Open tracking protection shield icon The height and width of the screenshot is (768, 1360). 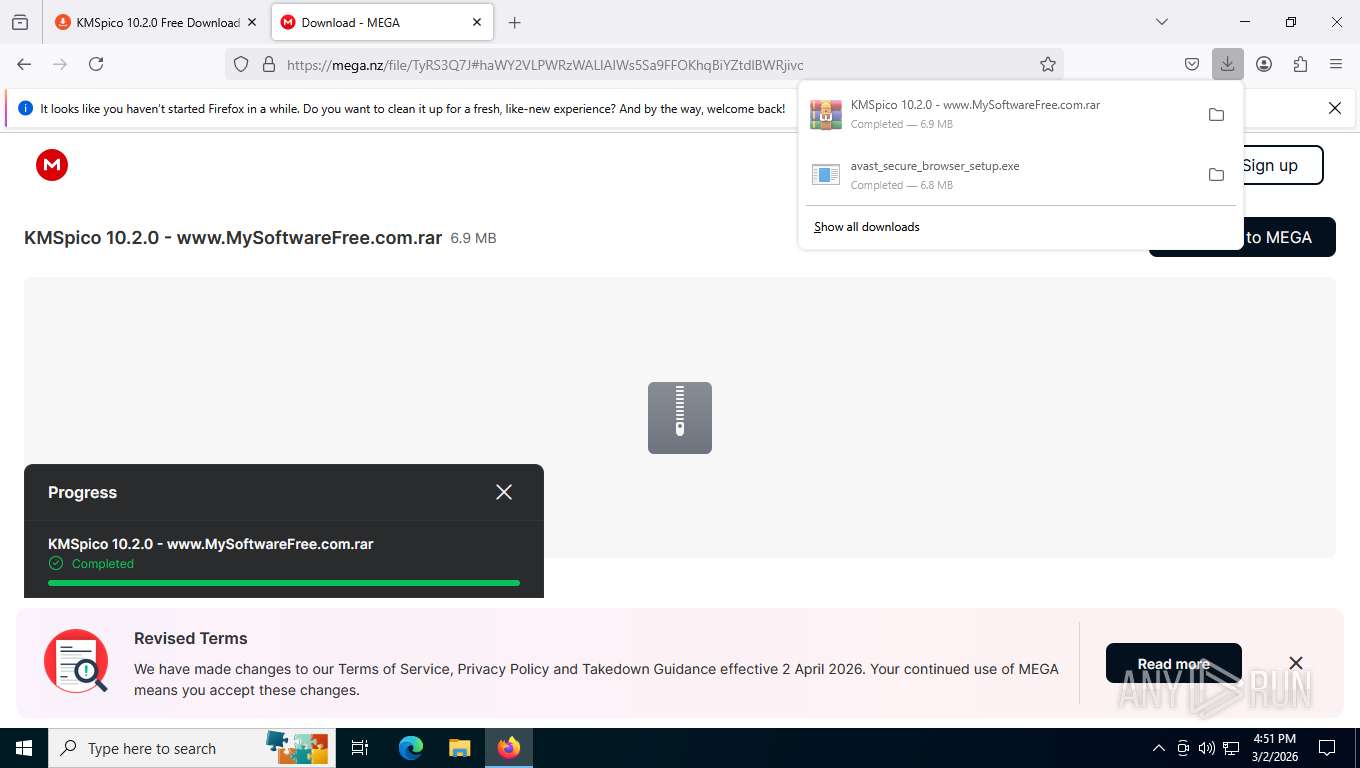point(241,64)
